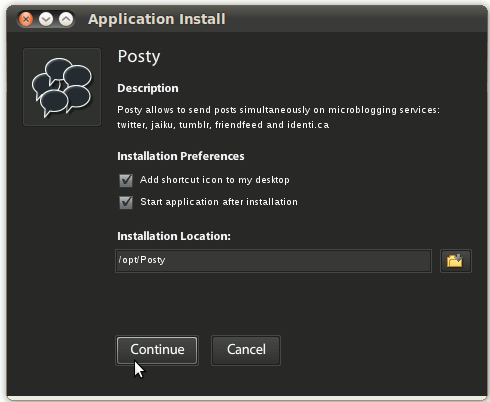This screenshot has width=490, height=402.
Task: Click the 'Posty allows to send posts' description line
Action: [x=278, y=110]
